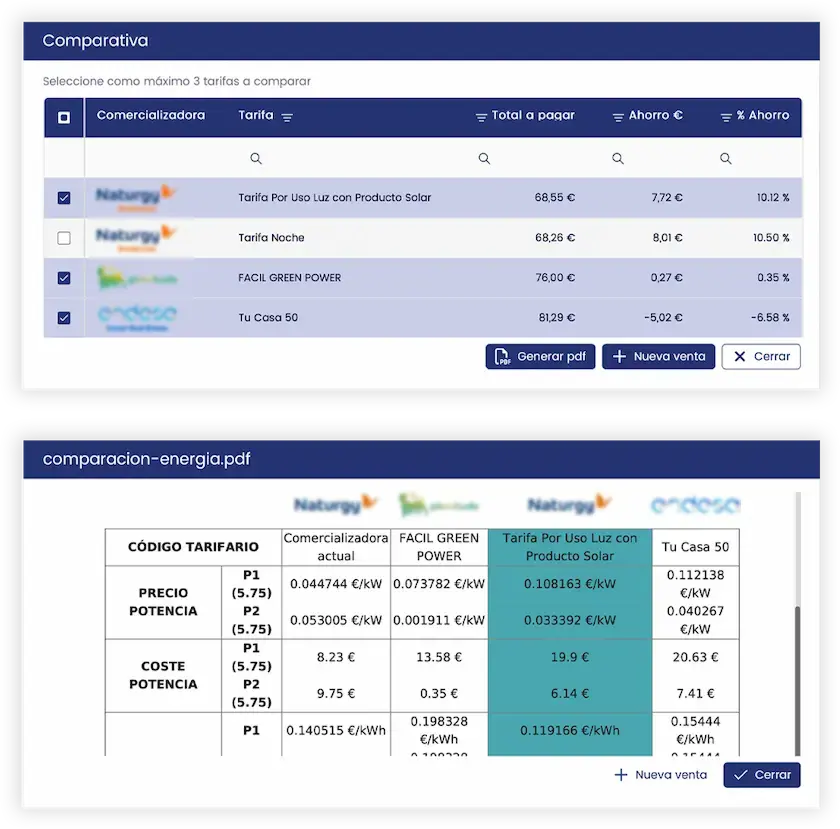Click Generar pdf button
This screenshot has height=829, width=840.
click(541, 356)
